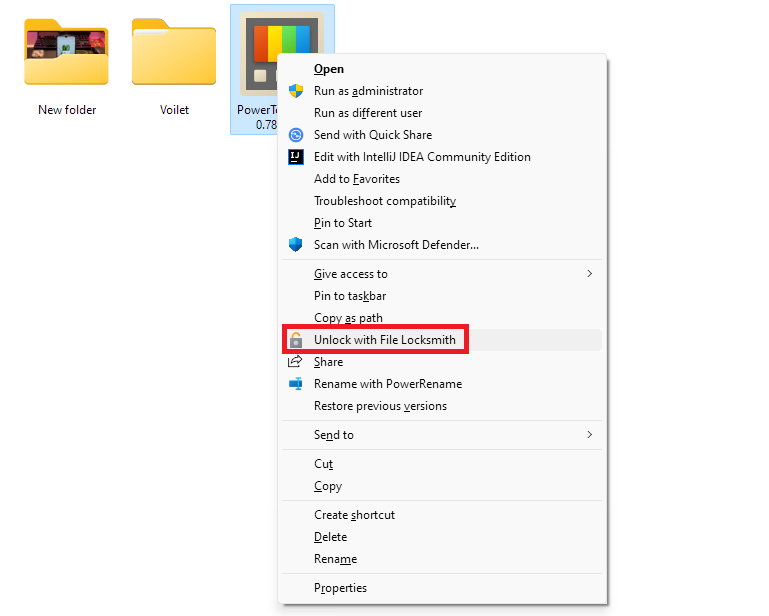Expand the Give access to submenu arrow
This screenshot has width=769, height=616.
(x=589, y=274)
